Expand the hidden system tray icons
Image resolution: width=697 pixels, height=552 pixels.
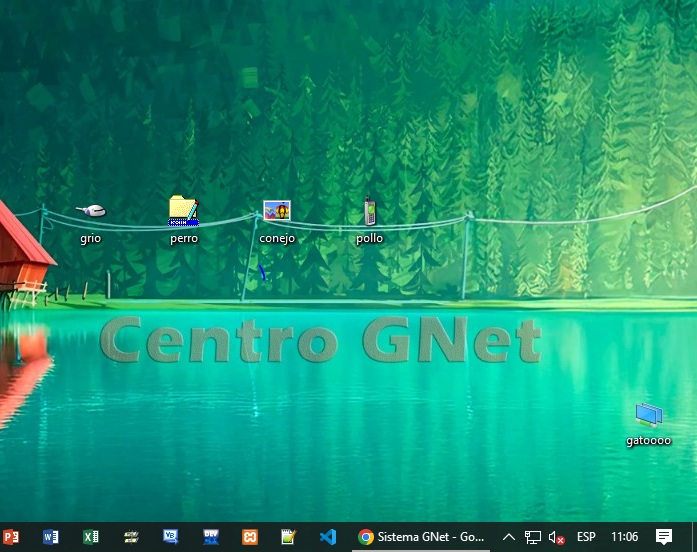[x=509, y=537]
